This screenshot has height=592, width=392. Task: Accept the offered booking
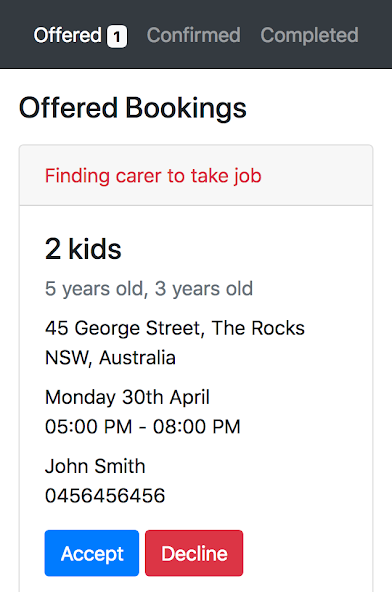pyautogui.click(x=92, y=553)
